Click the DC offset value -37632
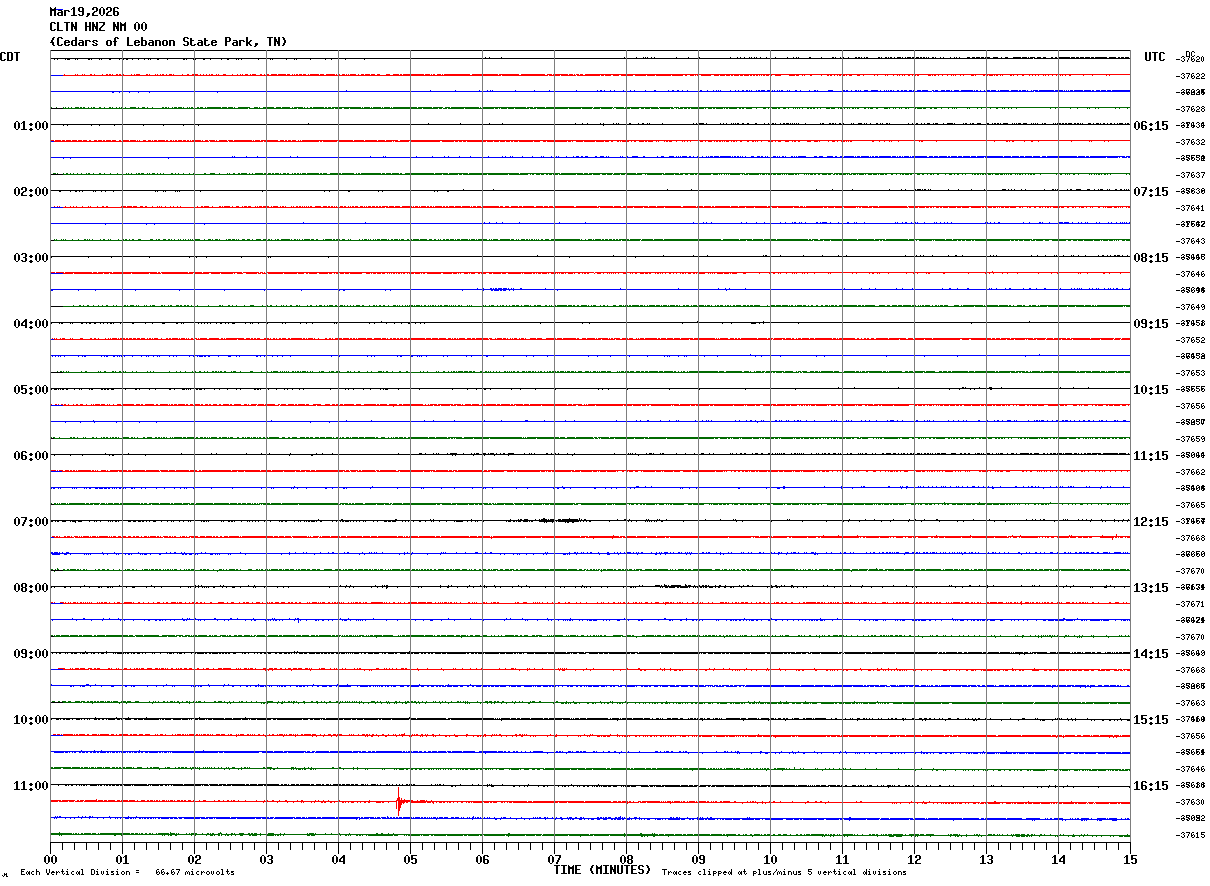The height and width of the screenshot is (886, 1210). 1191,142
